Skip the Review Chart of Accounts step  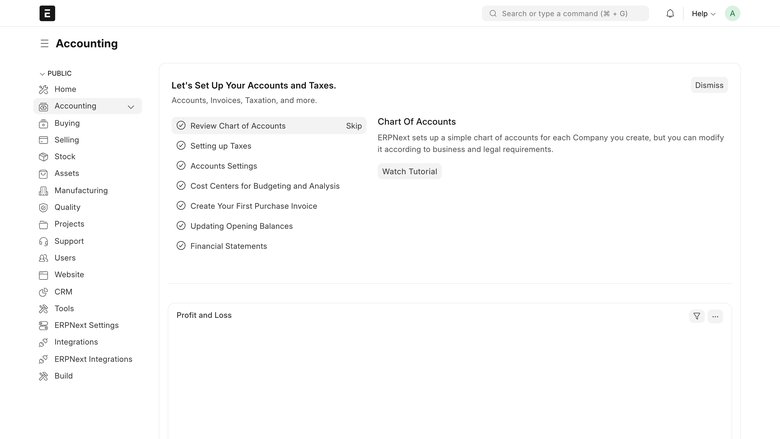pos(354,126)
